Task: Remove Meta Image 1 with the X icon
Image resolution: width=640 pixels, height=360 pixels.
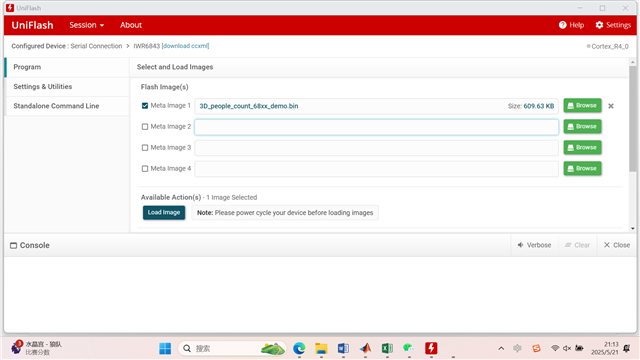Action: click(611, 106)
